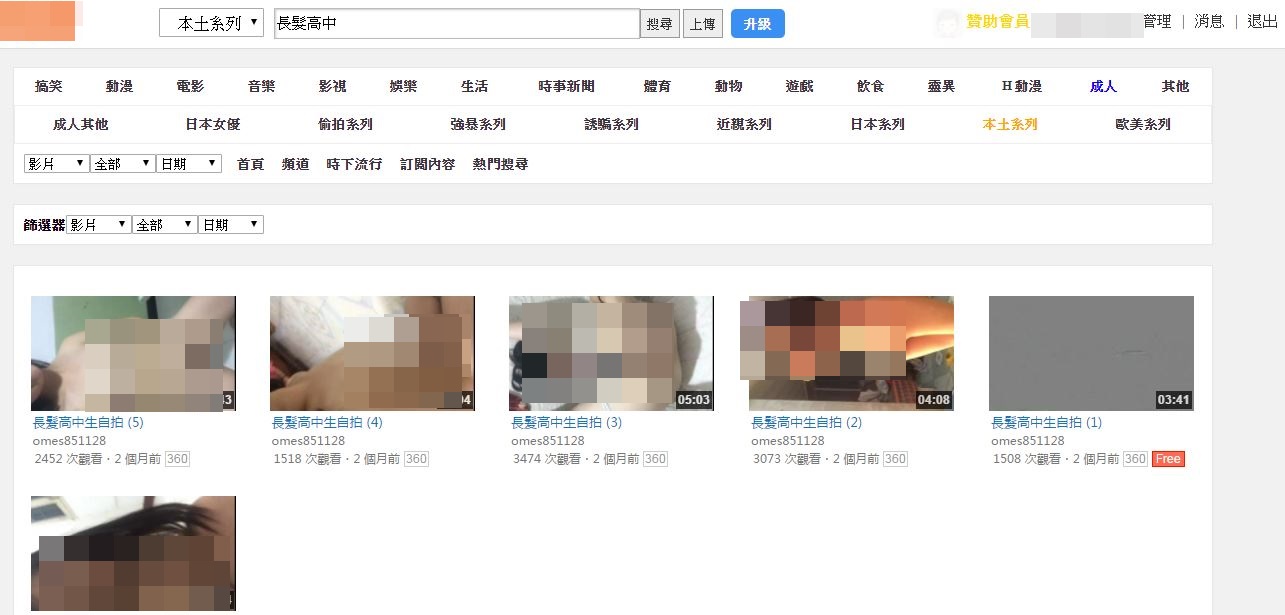
Task: Click the red Free badge on video (1)
Action: (x=1167, y=459)
